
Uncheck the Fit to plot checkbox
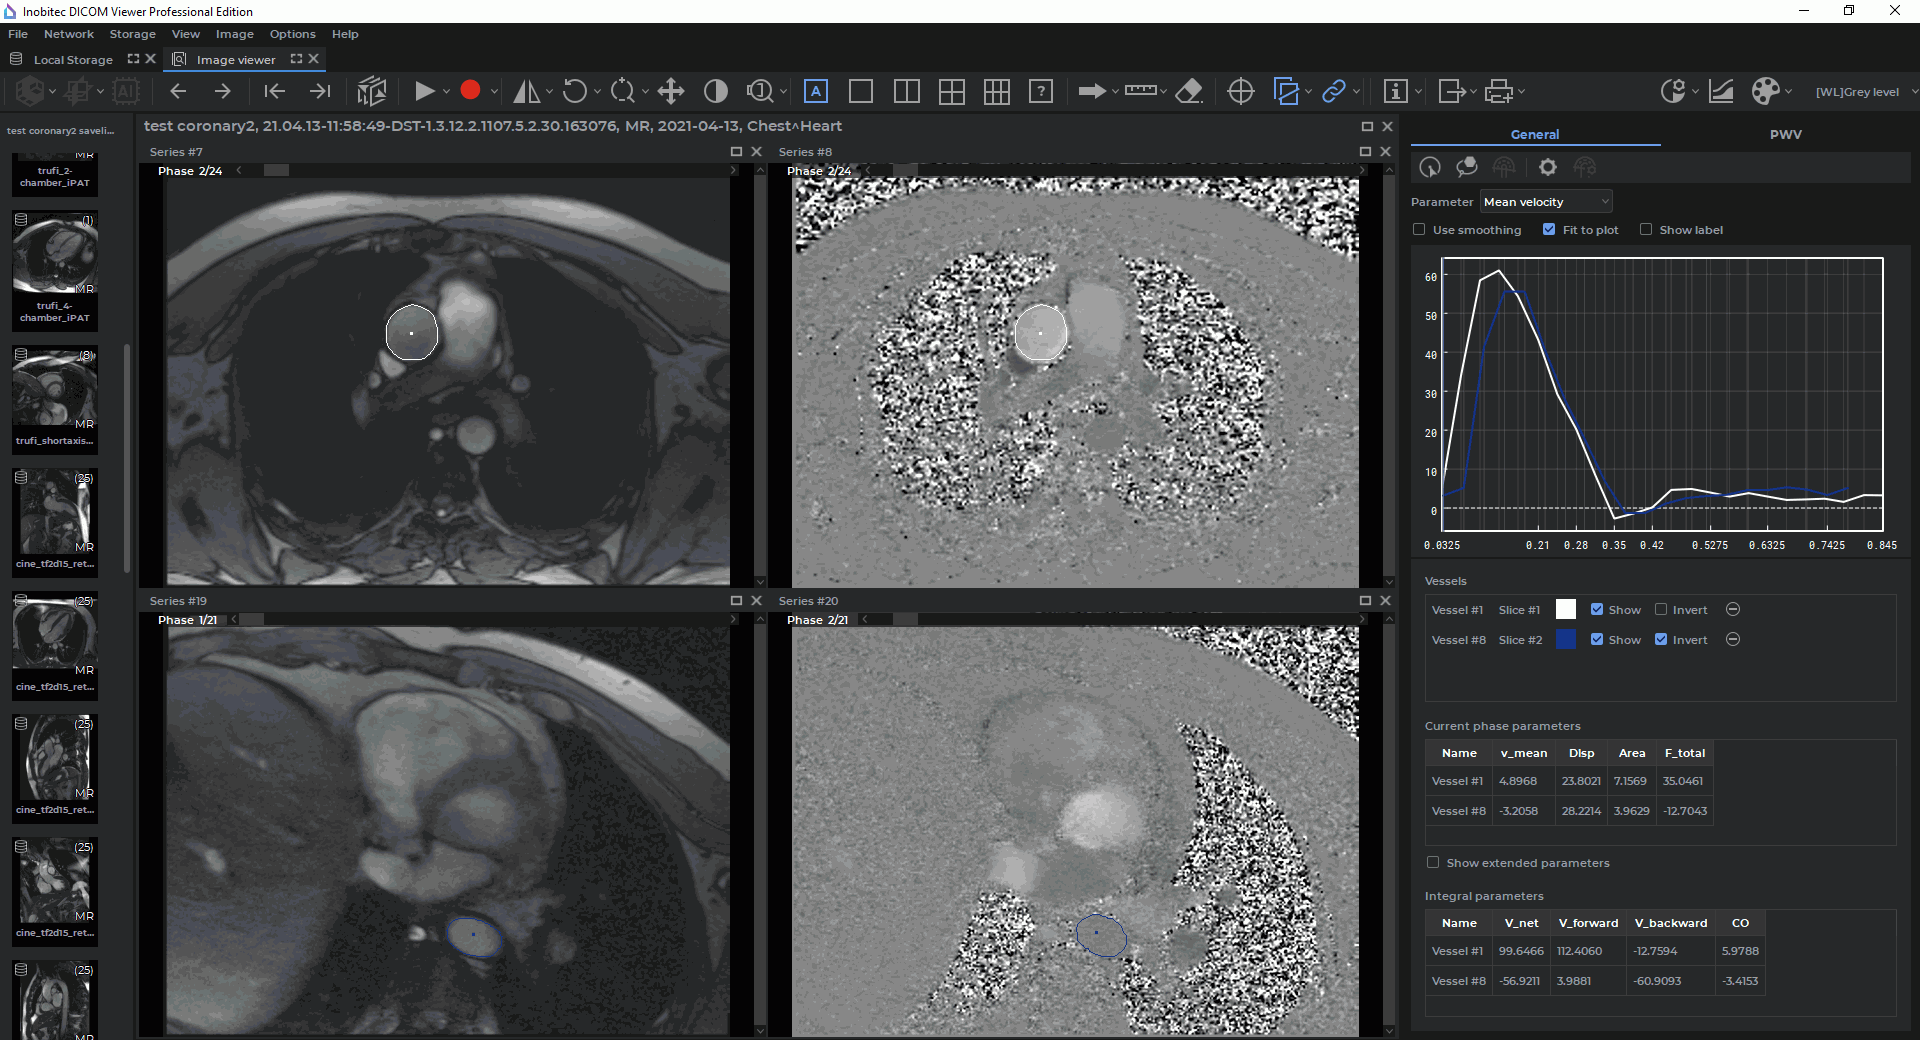[1549, 230]
